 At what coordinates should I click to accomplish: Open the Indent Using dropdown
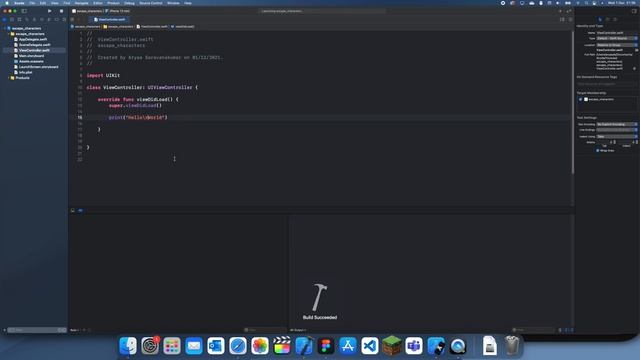click(617, 136)
